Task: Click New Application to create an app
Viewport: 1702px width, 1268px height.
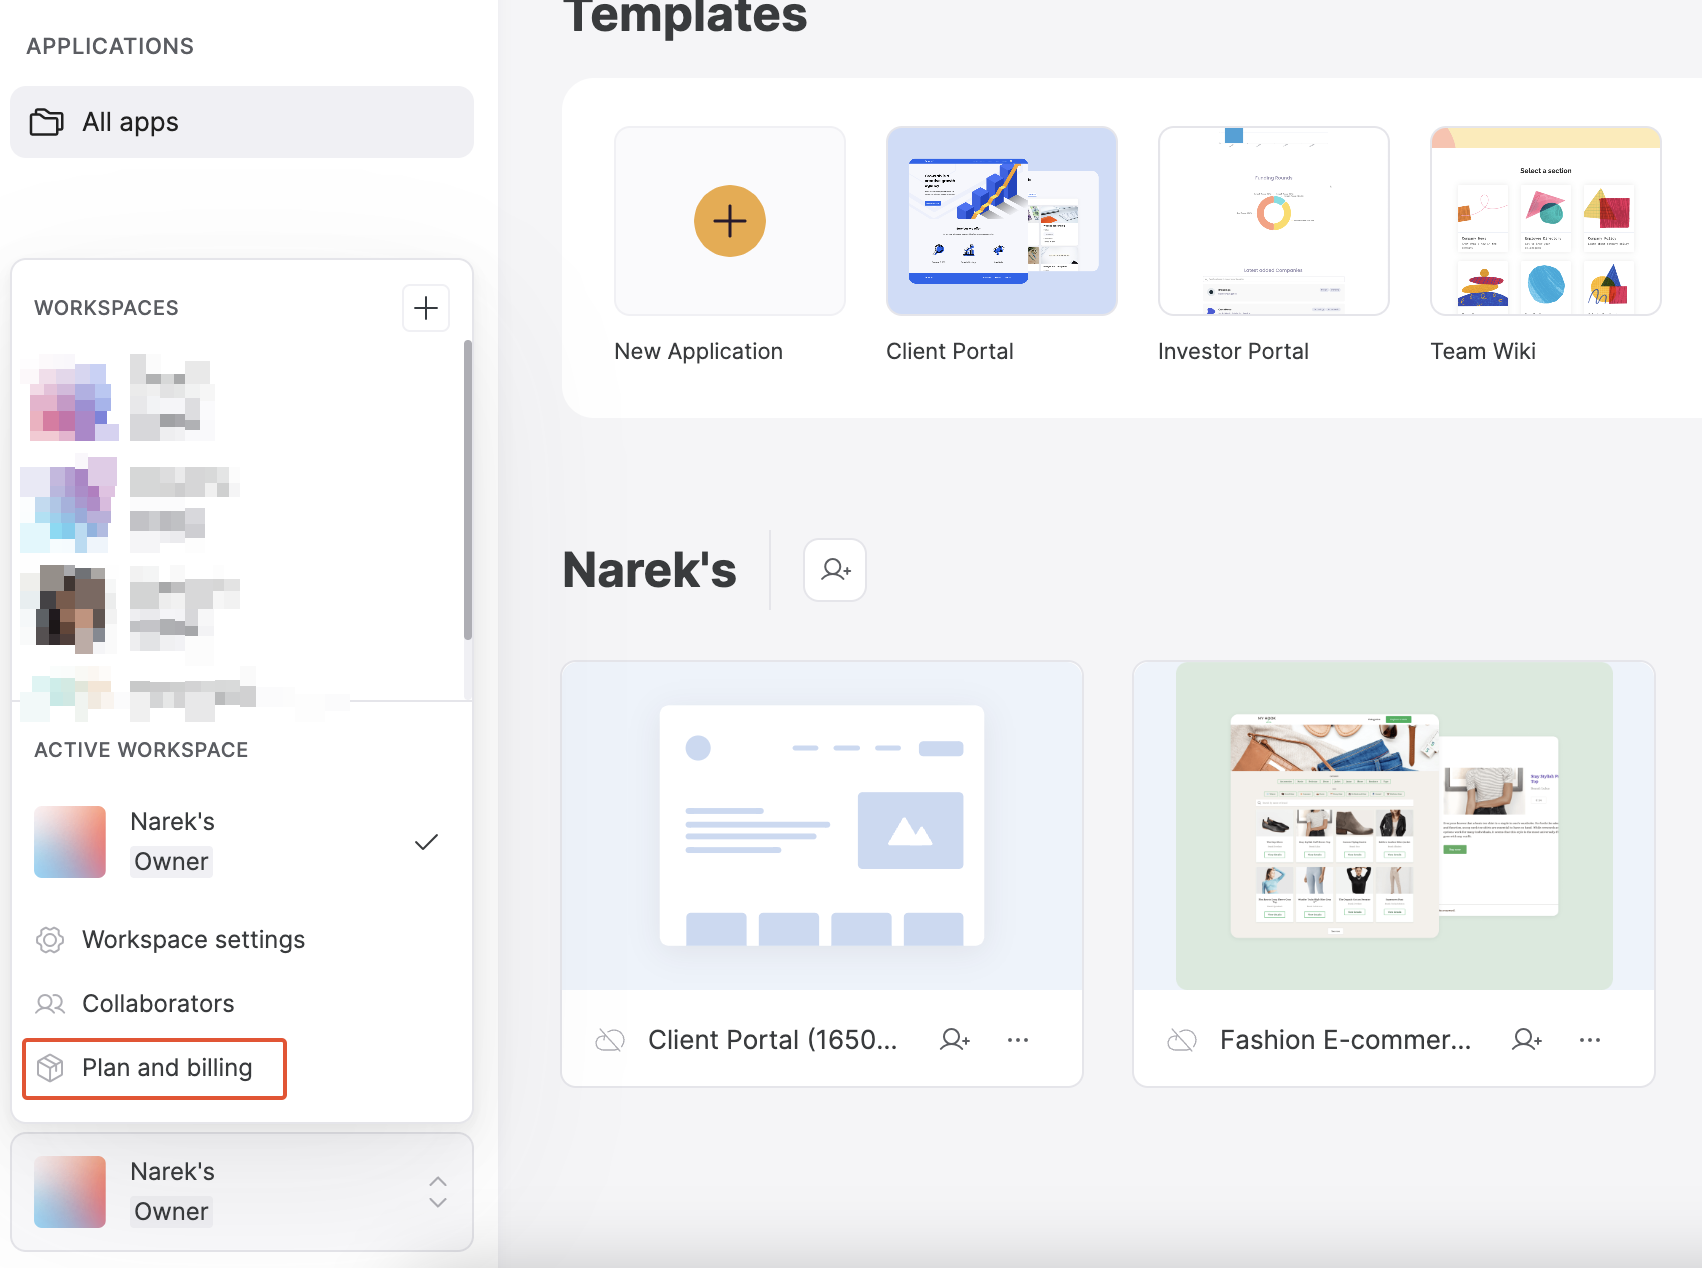Action: tap(729, 220)
